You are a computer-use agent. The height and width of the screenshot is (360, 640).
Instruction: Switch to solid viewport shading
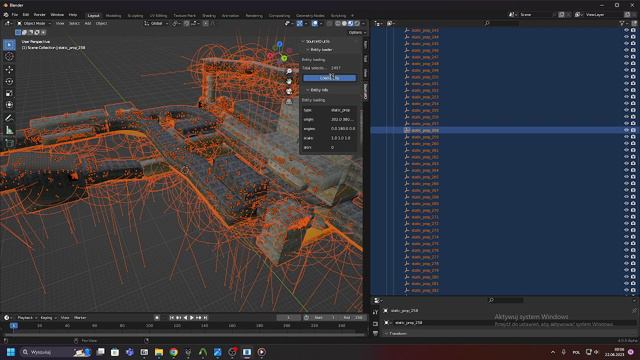[344, 23]
